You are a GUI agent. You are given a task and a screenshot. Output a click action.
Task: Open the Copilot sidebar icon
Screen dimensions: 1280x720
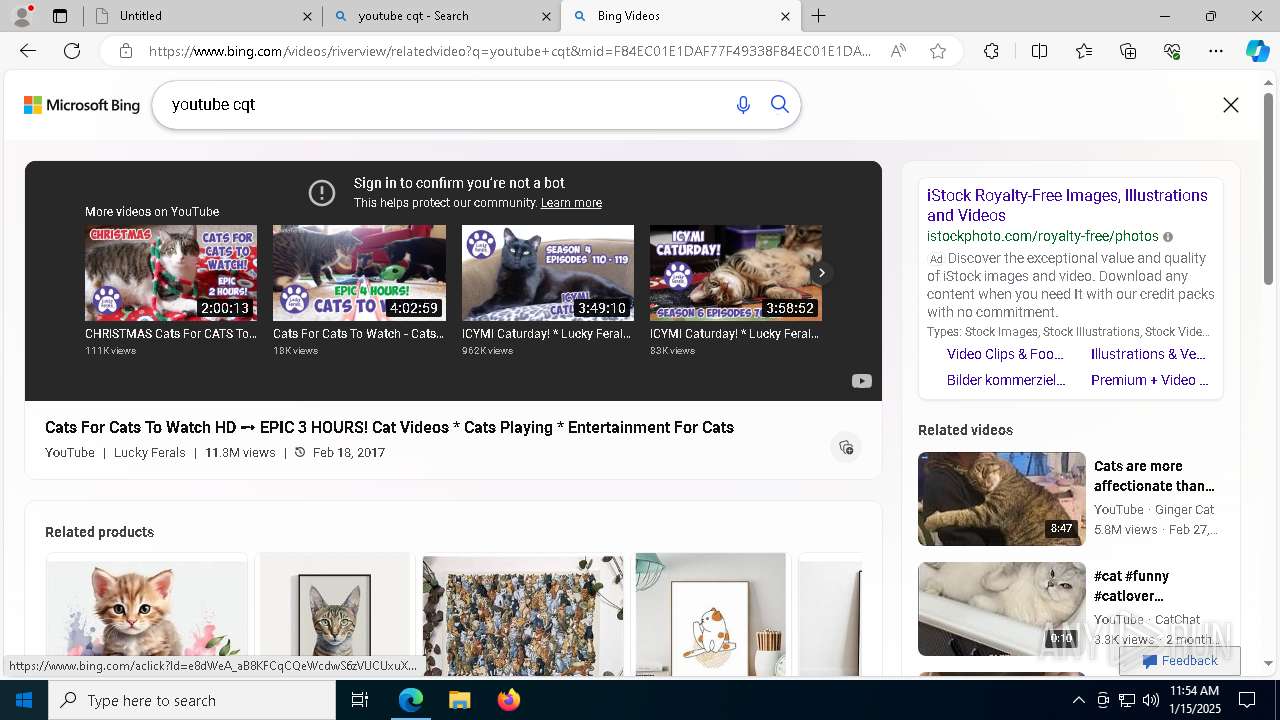pyautogui.click(x=1257, y=51)
